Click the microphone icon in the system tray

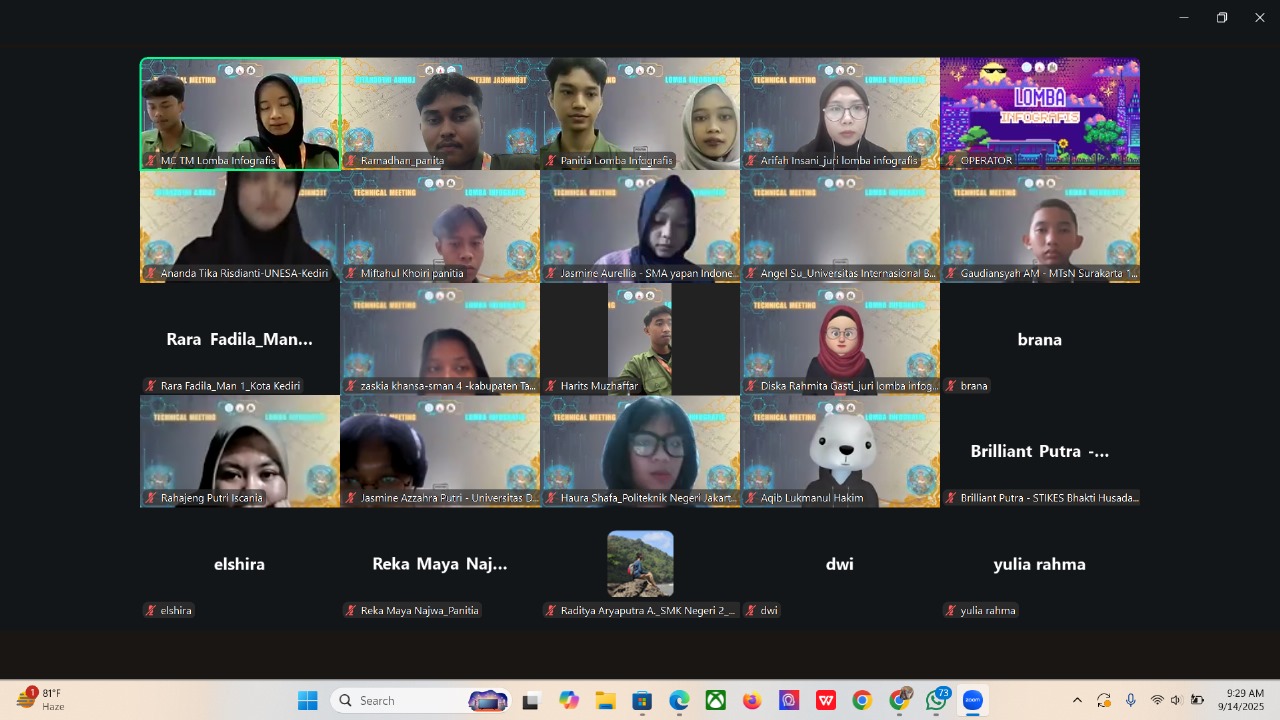(x=1130, y=700)
